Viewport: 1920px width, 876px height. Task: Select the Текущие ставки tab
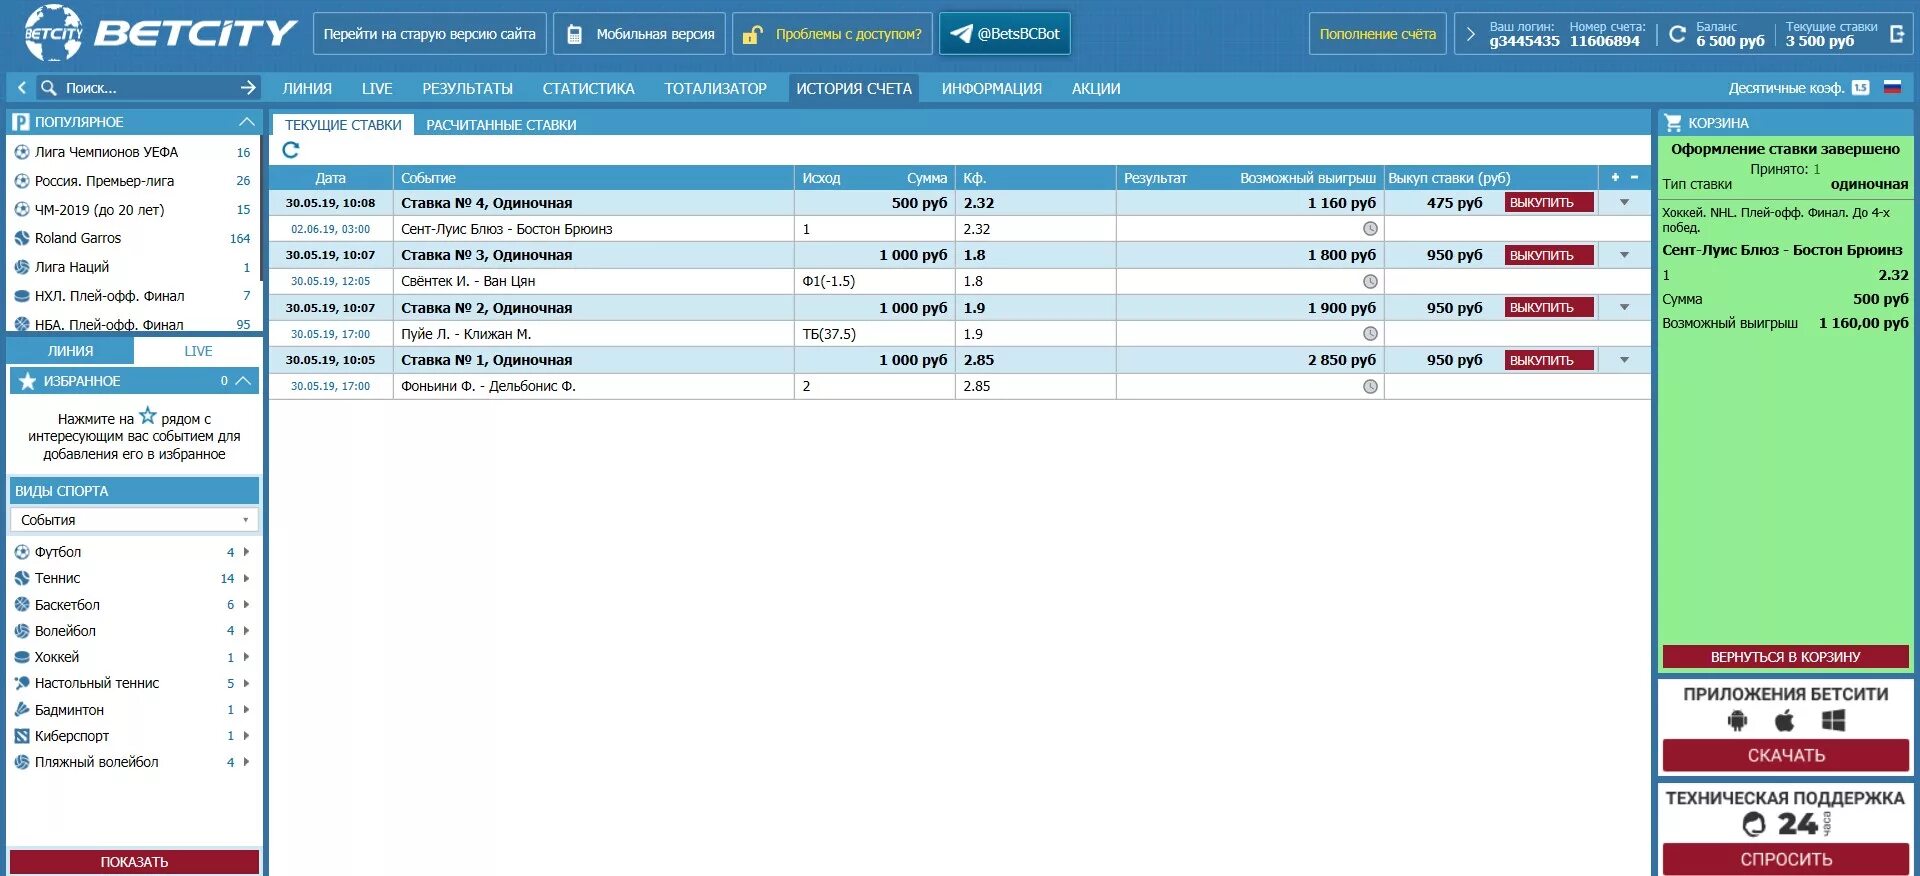[x=343, y=125]
